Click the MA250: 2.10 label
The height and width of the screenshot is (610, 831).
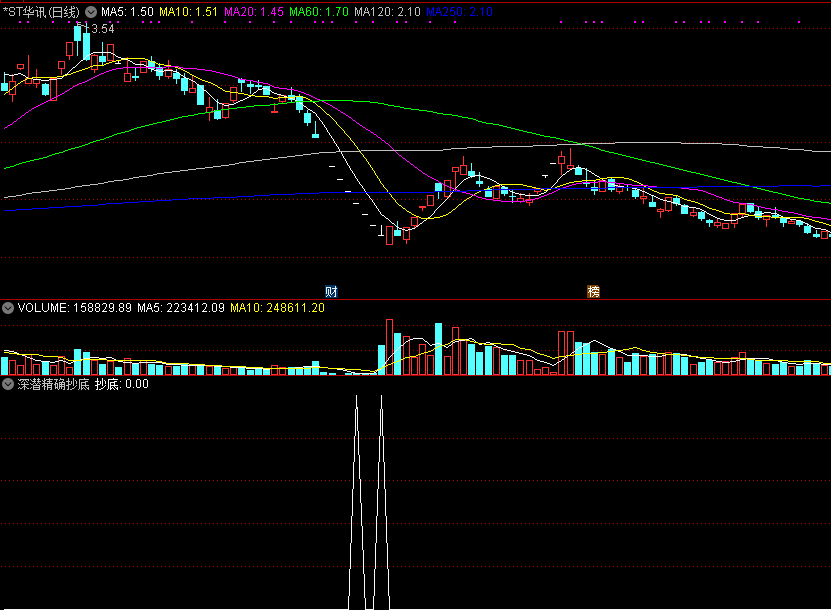coord(459,12)
